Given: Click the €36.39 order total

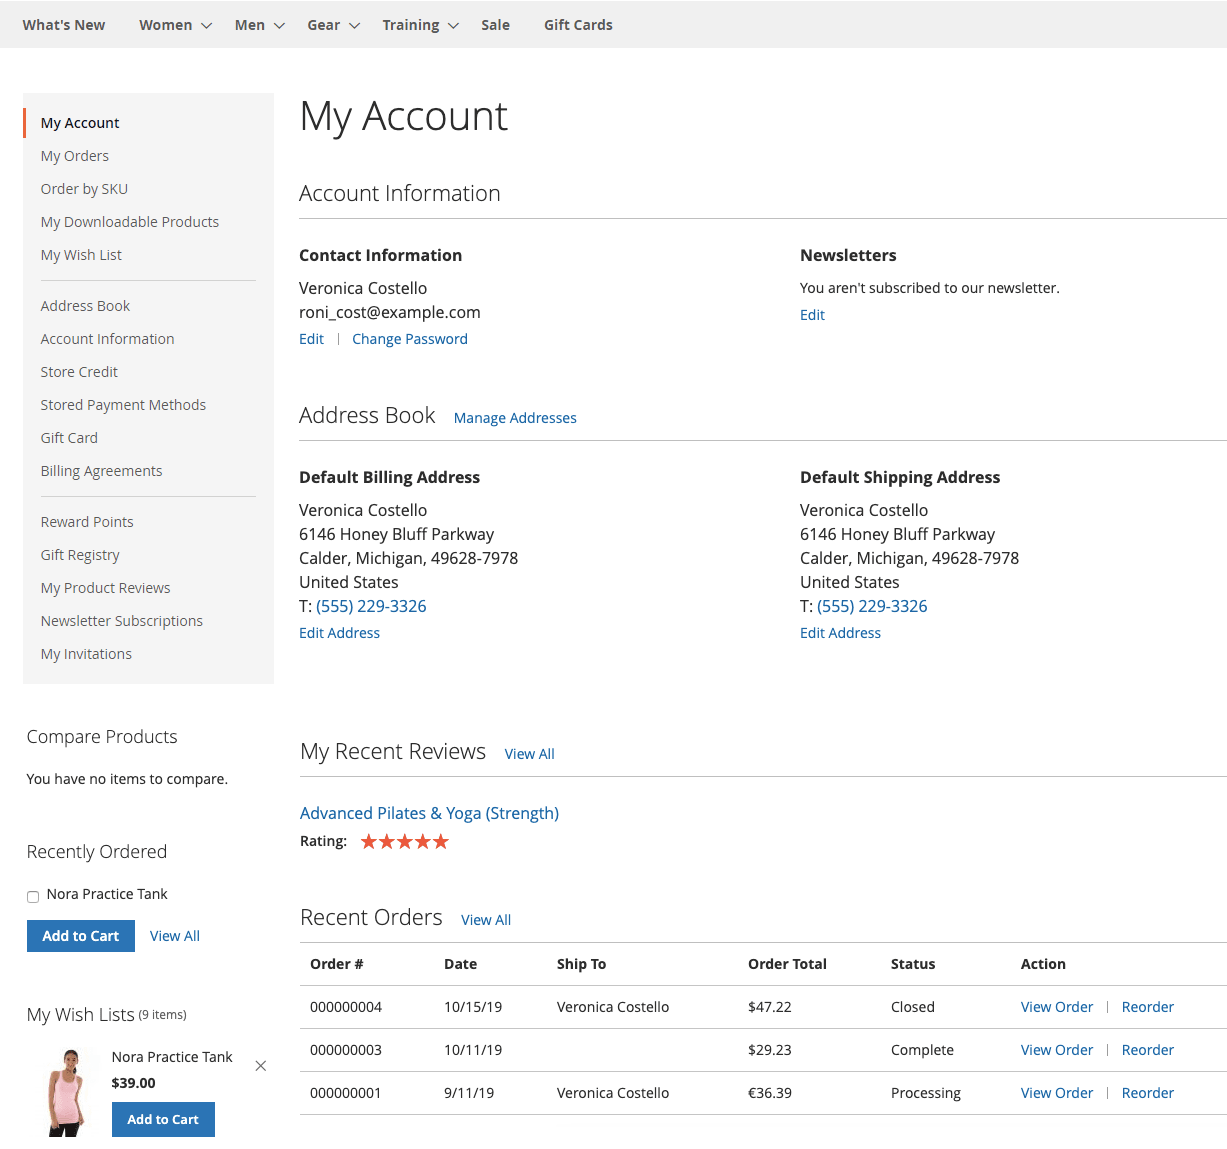Looking at the screenshot, I should coord(770,1093).
